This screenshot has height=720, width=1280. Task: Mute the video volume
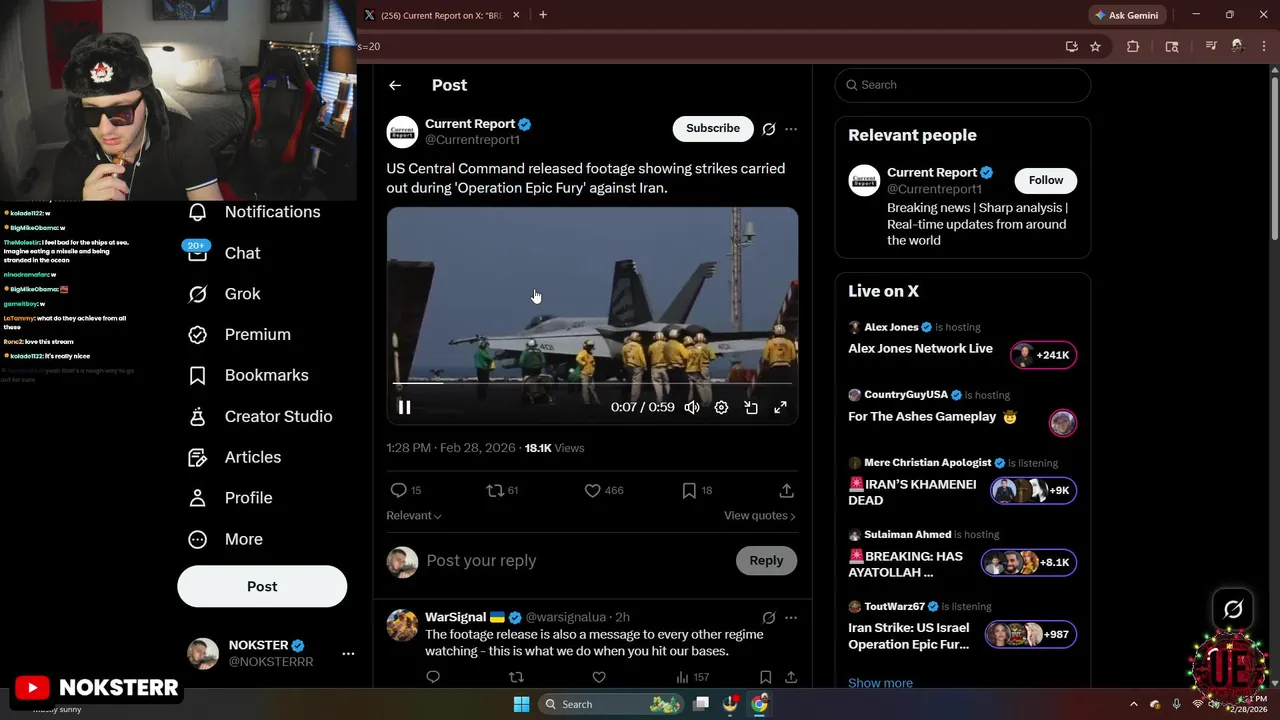(x=692, y=407)
